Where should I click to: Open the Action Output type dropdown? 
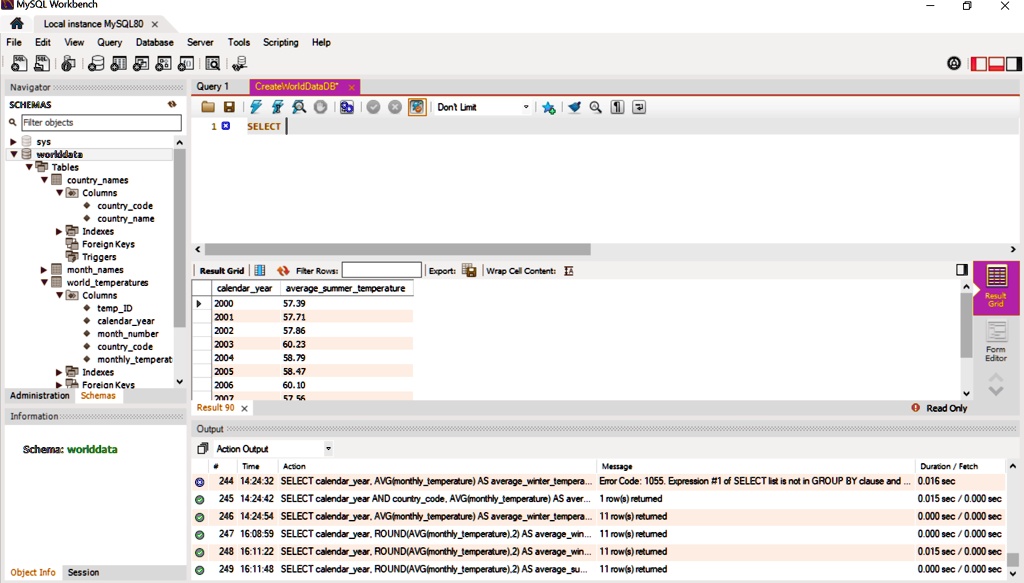[x=328, y=449]
